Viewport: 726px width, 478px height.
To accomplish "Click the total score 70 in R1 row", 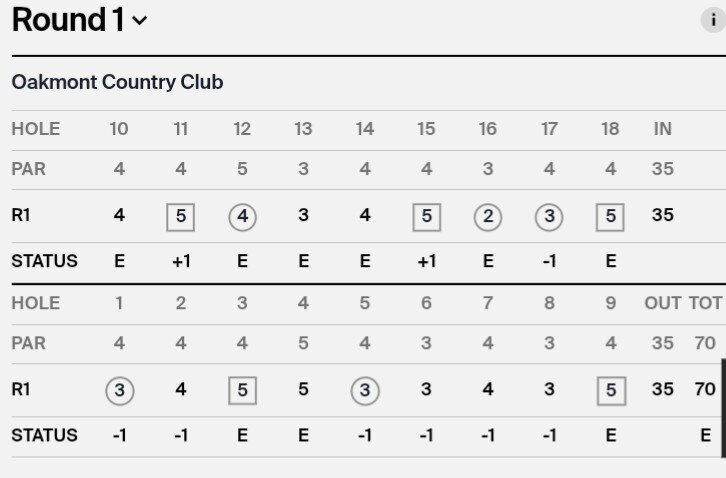I will pyautogui.click(x=705, y=389).
